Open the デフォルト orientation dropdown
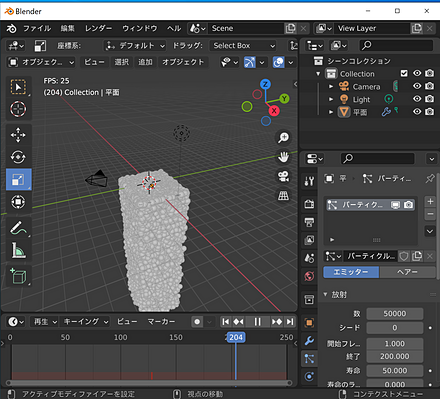This screenshot has height=399, width=440. tap(135, 46)
